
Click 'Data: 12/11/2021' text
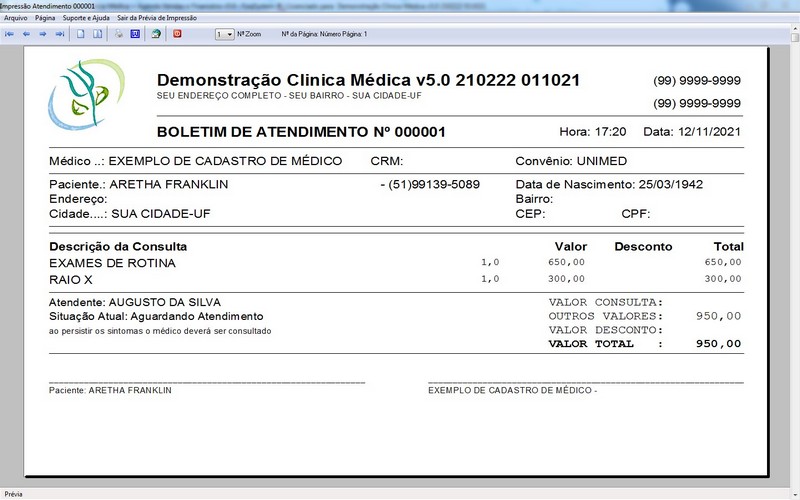(691, 132)
